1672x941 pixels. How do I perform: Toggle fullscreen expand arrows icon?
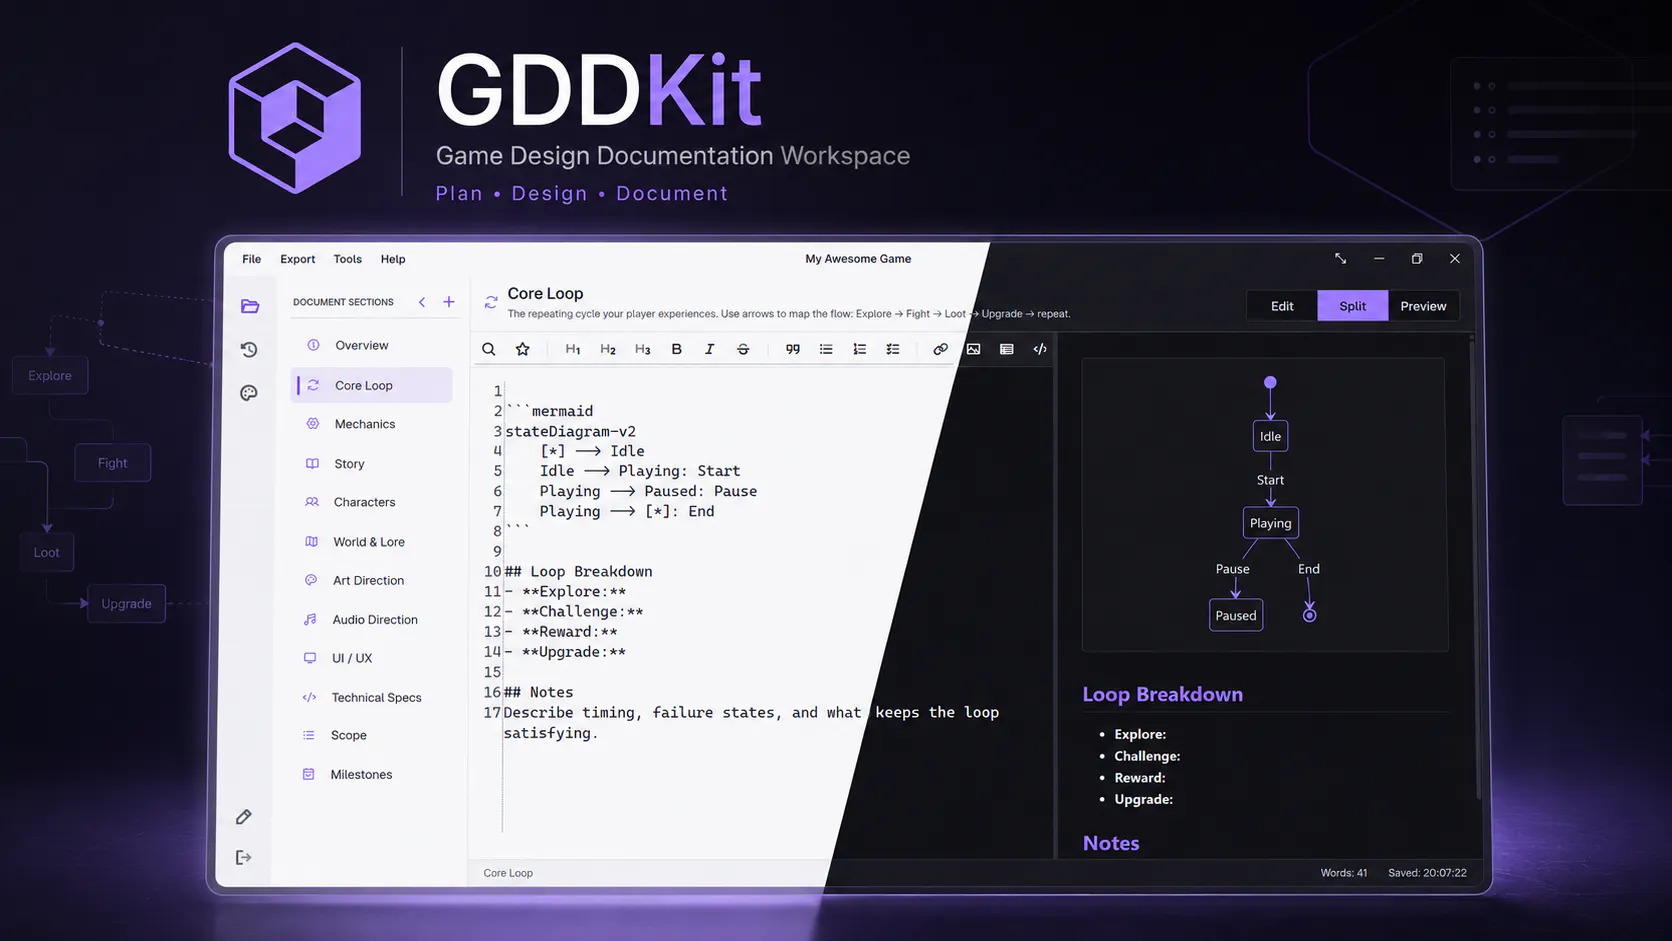[1340, 258]
